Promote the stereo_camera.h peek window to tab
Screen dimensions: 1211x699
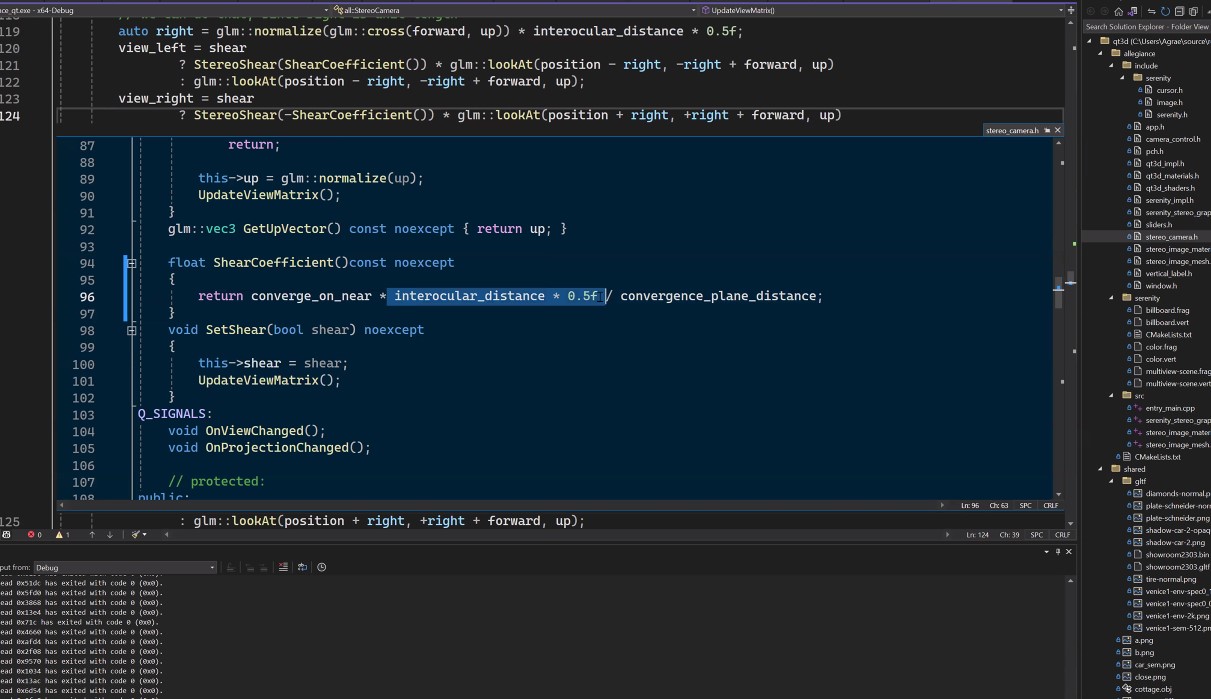(x=1046, y=130)
